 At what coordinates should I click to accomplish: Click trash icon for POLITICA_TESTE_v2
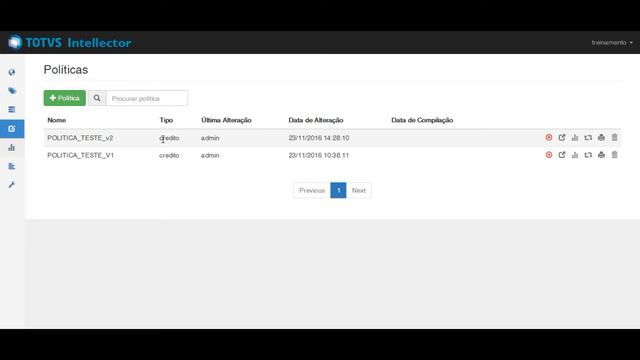[614, 138]
